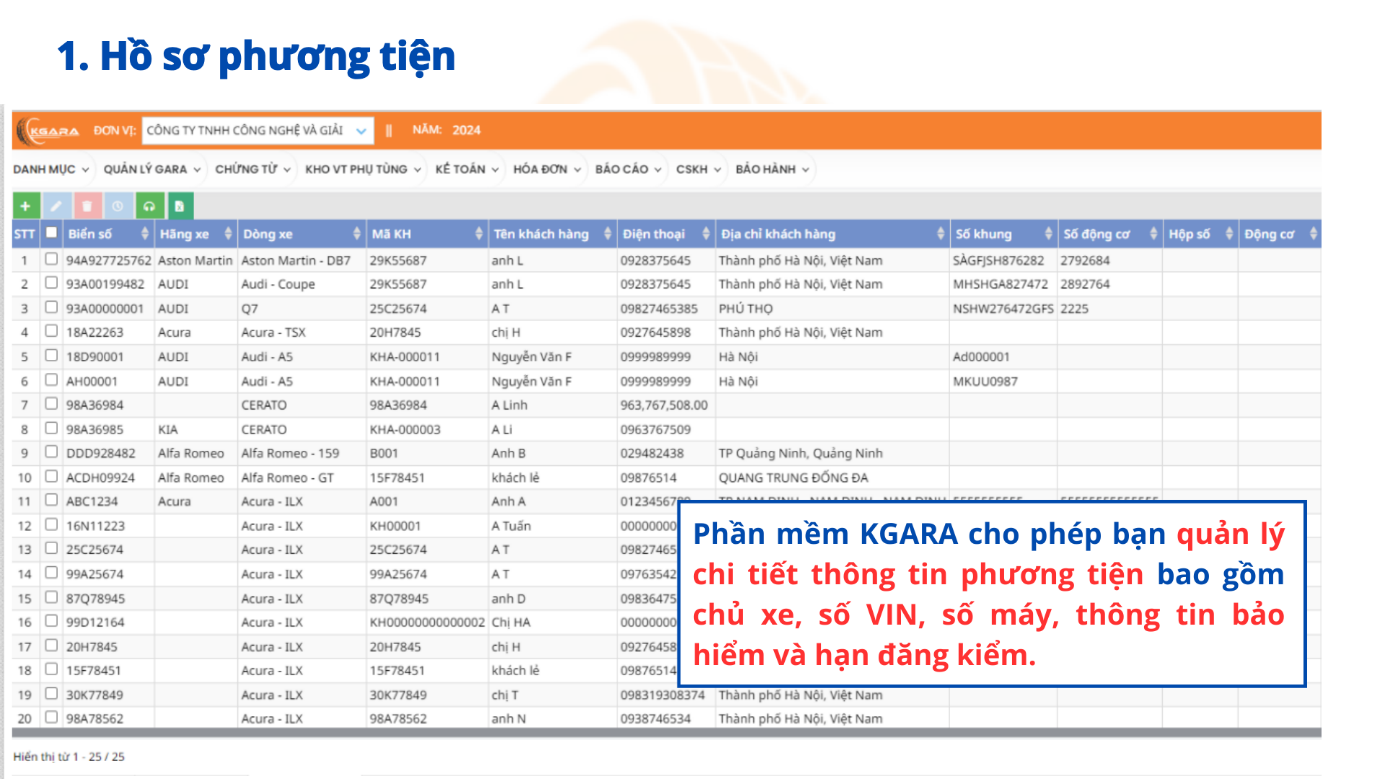Tick the select-all checkbox in table header
Screen dimensions: 1385x779
click(51, 233)
